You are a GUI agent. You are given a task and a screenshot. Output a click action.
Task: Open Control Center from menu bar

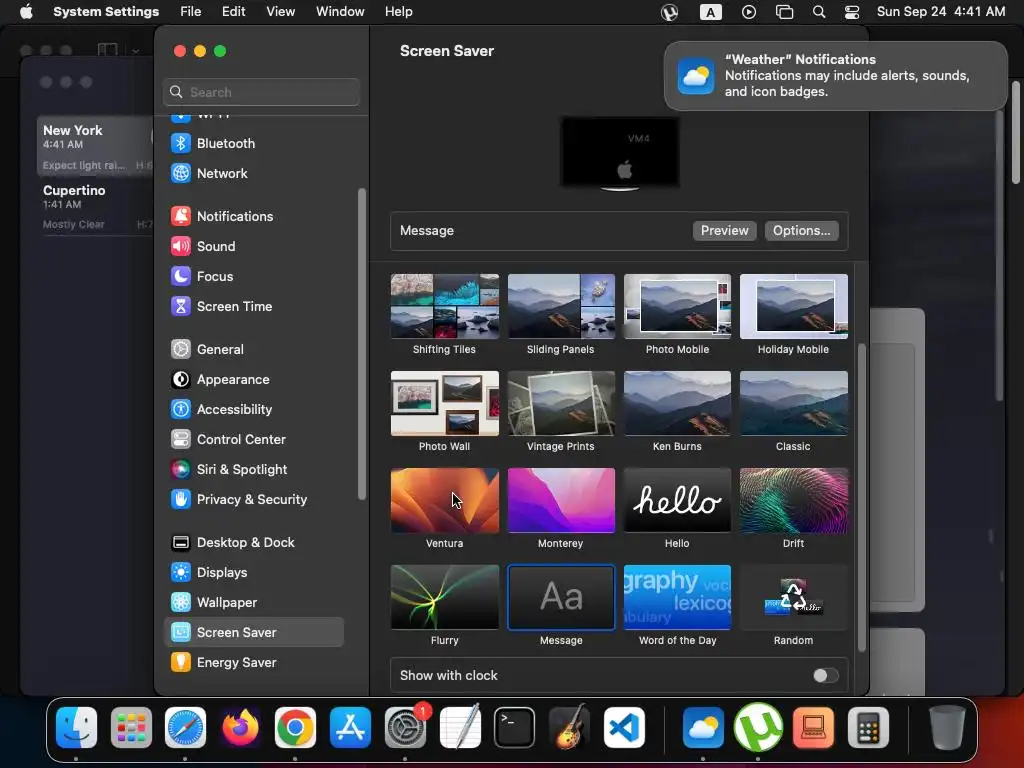(852, 12)
